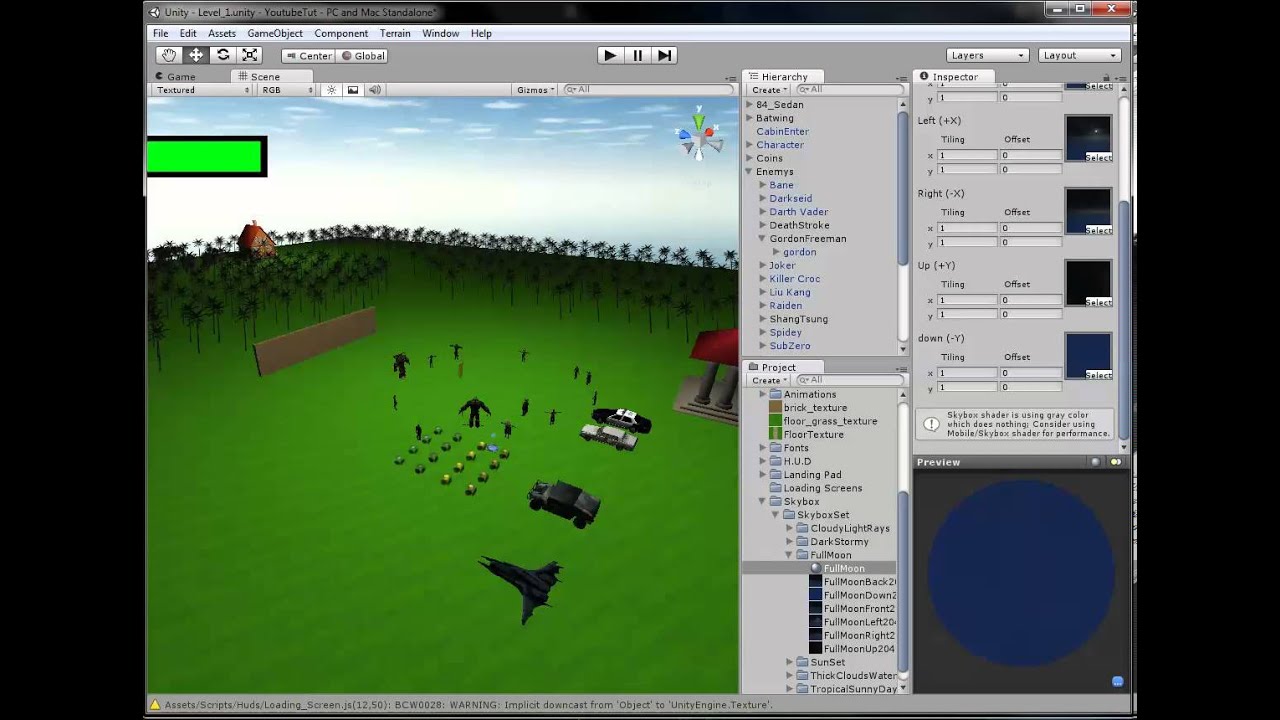Open Project panel options menu
This screenshot has width=1280, height=720.
click(902, 367)
